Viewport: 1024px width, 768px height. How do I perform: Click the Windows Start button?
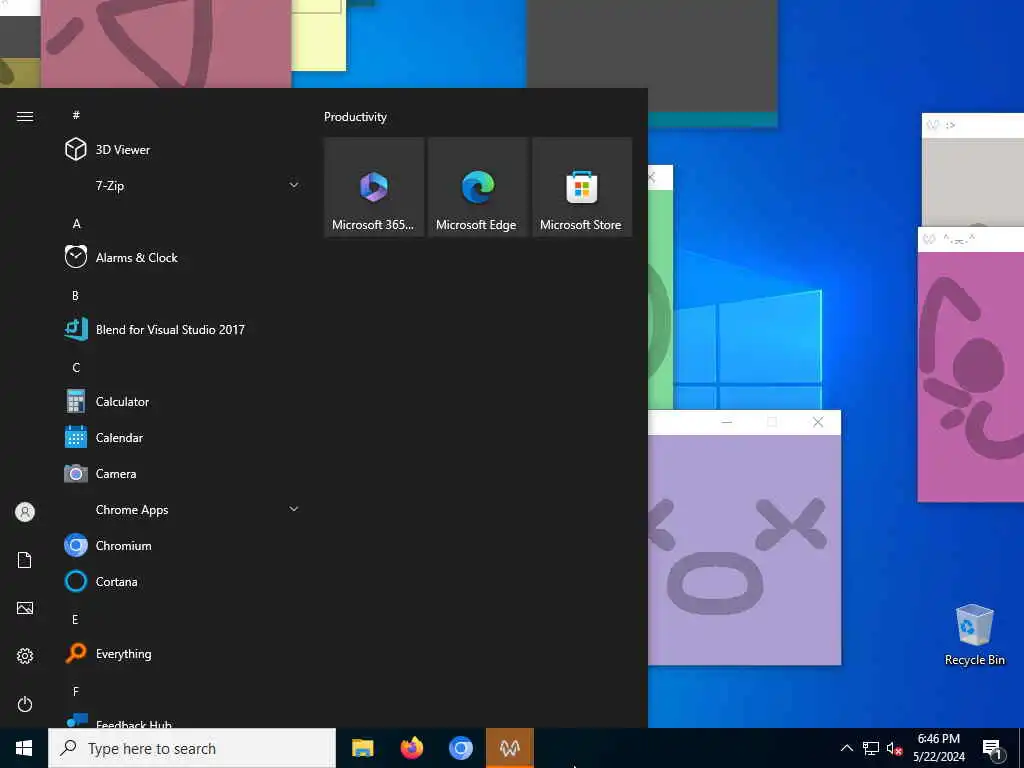pyautogui.click(x=24, y=748)
